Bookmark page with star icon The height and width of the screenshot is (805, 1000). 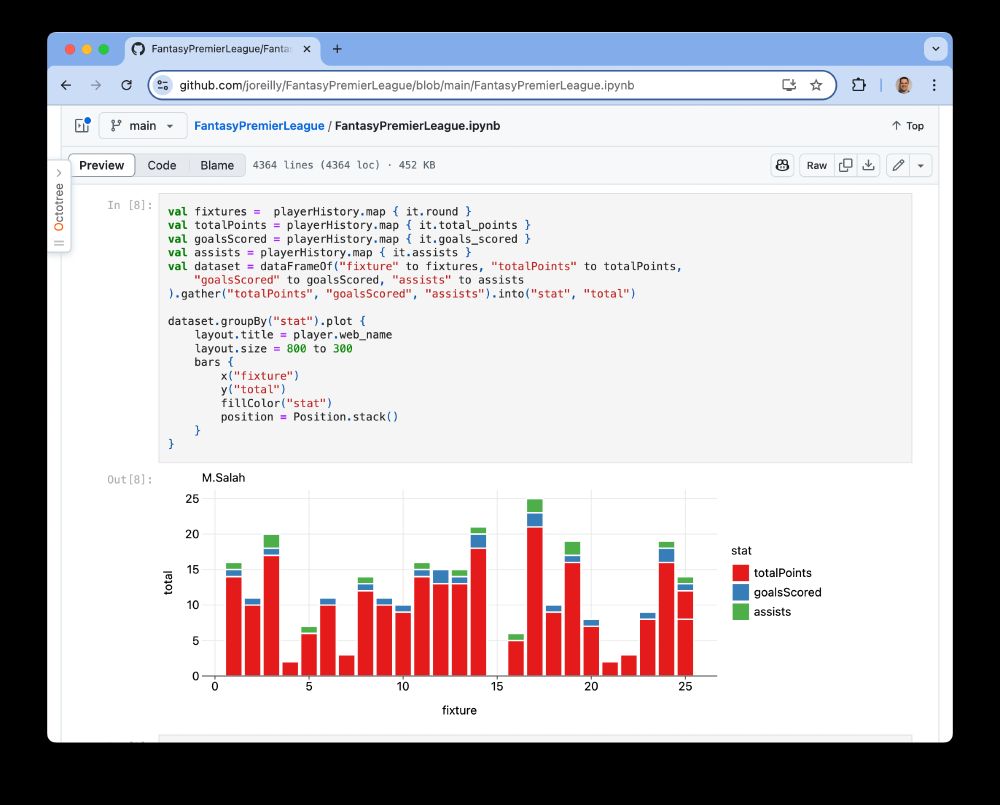[x=816, y=85]
